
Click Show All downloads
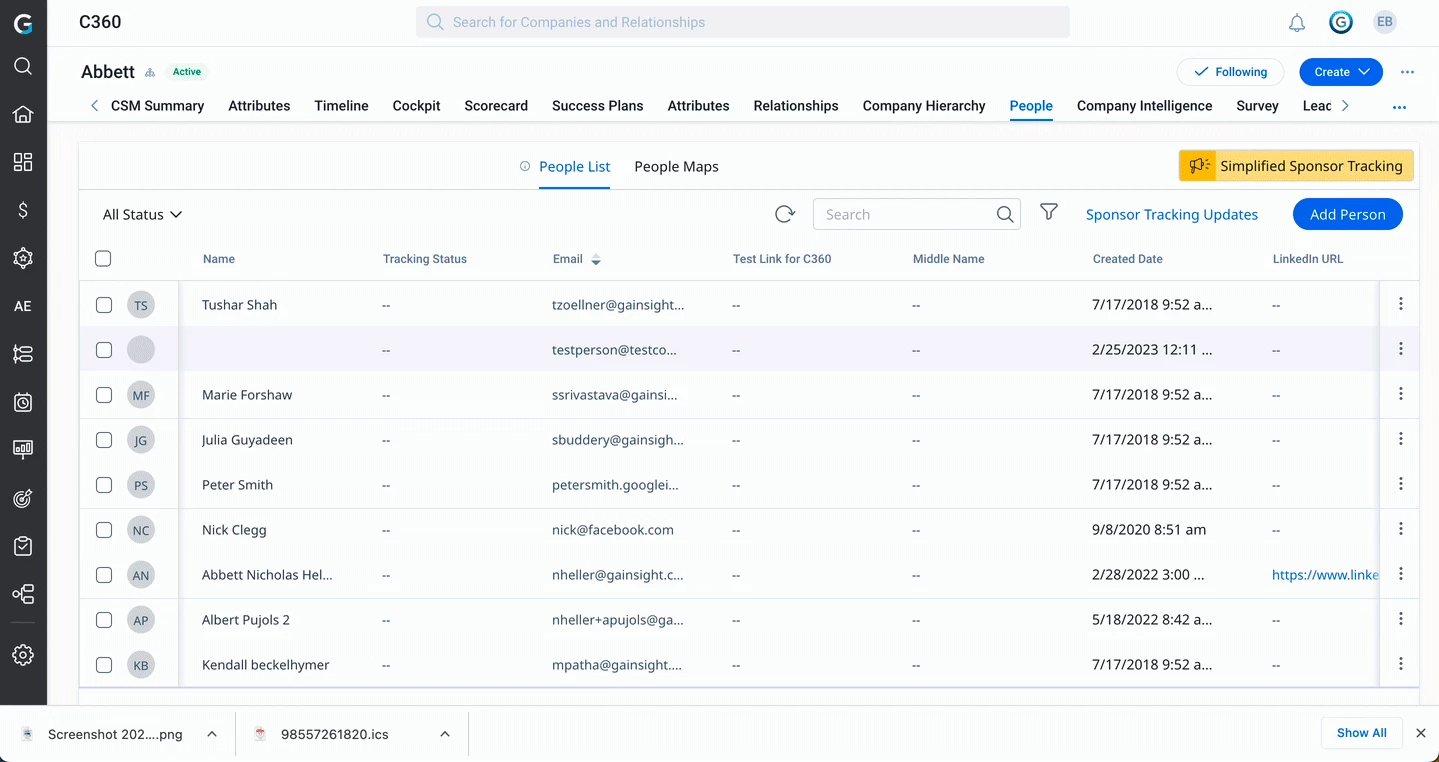[x=1361, y=733]
